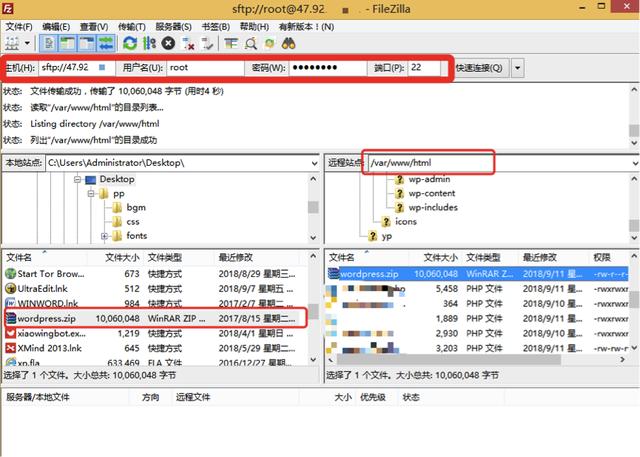
Task: Open directory listing filters dialog
Action: (231, 43)
